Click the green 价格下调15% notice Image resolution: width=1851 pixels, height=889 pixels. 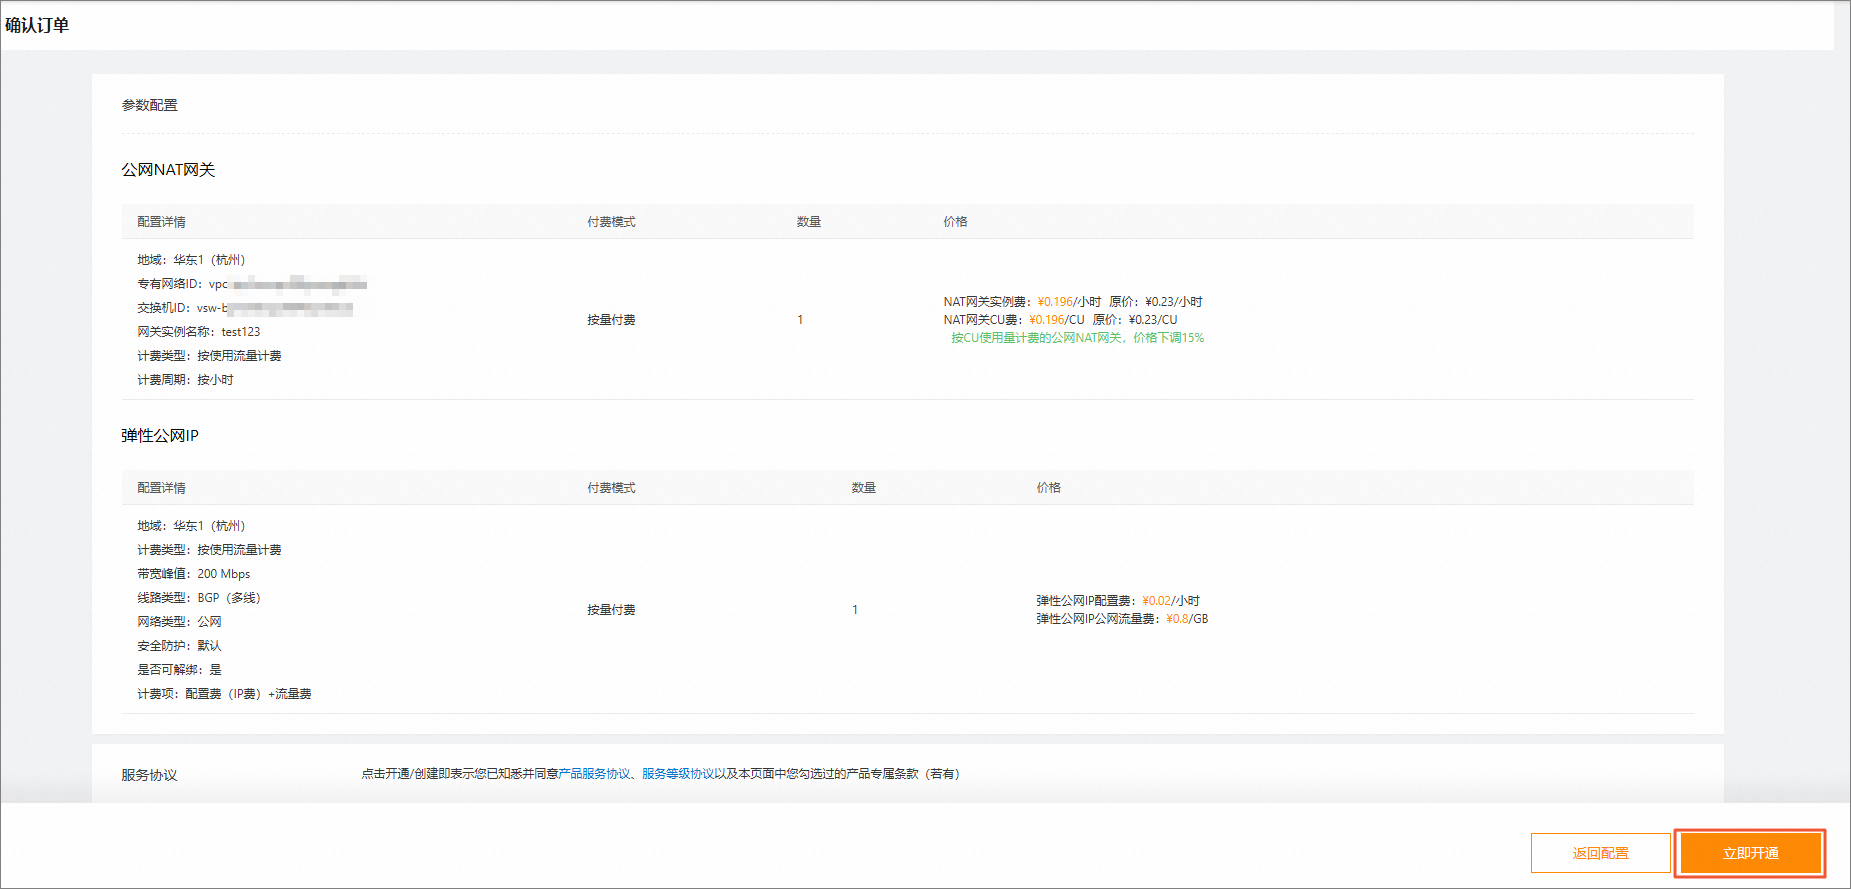1077,338
